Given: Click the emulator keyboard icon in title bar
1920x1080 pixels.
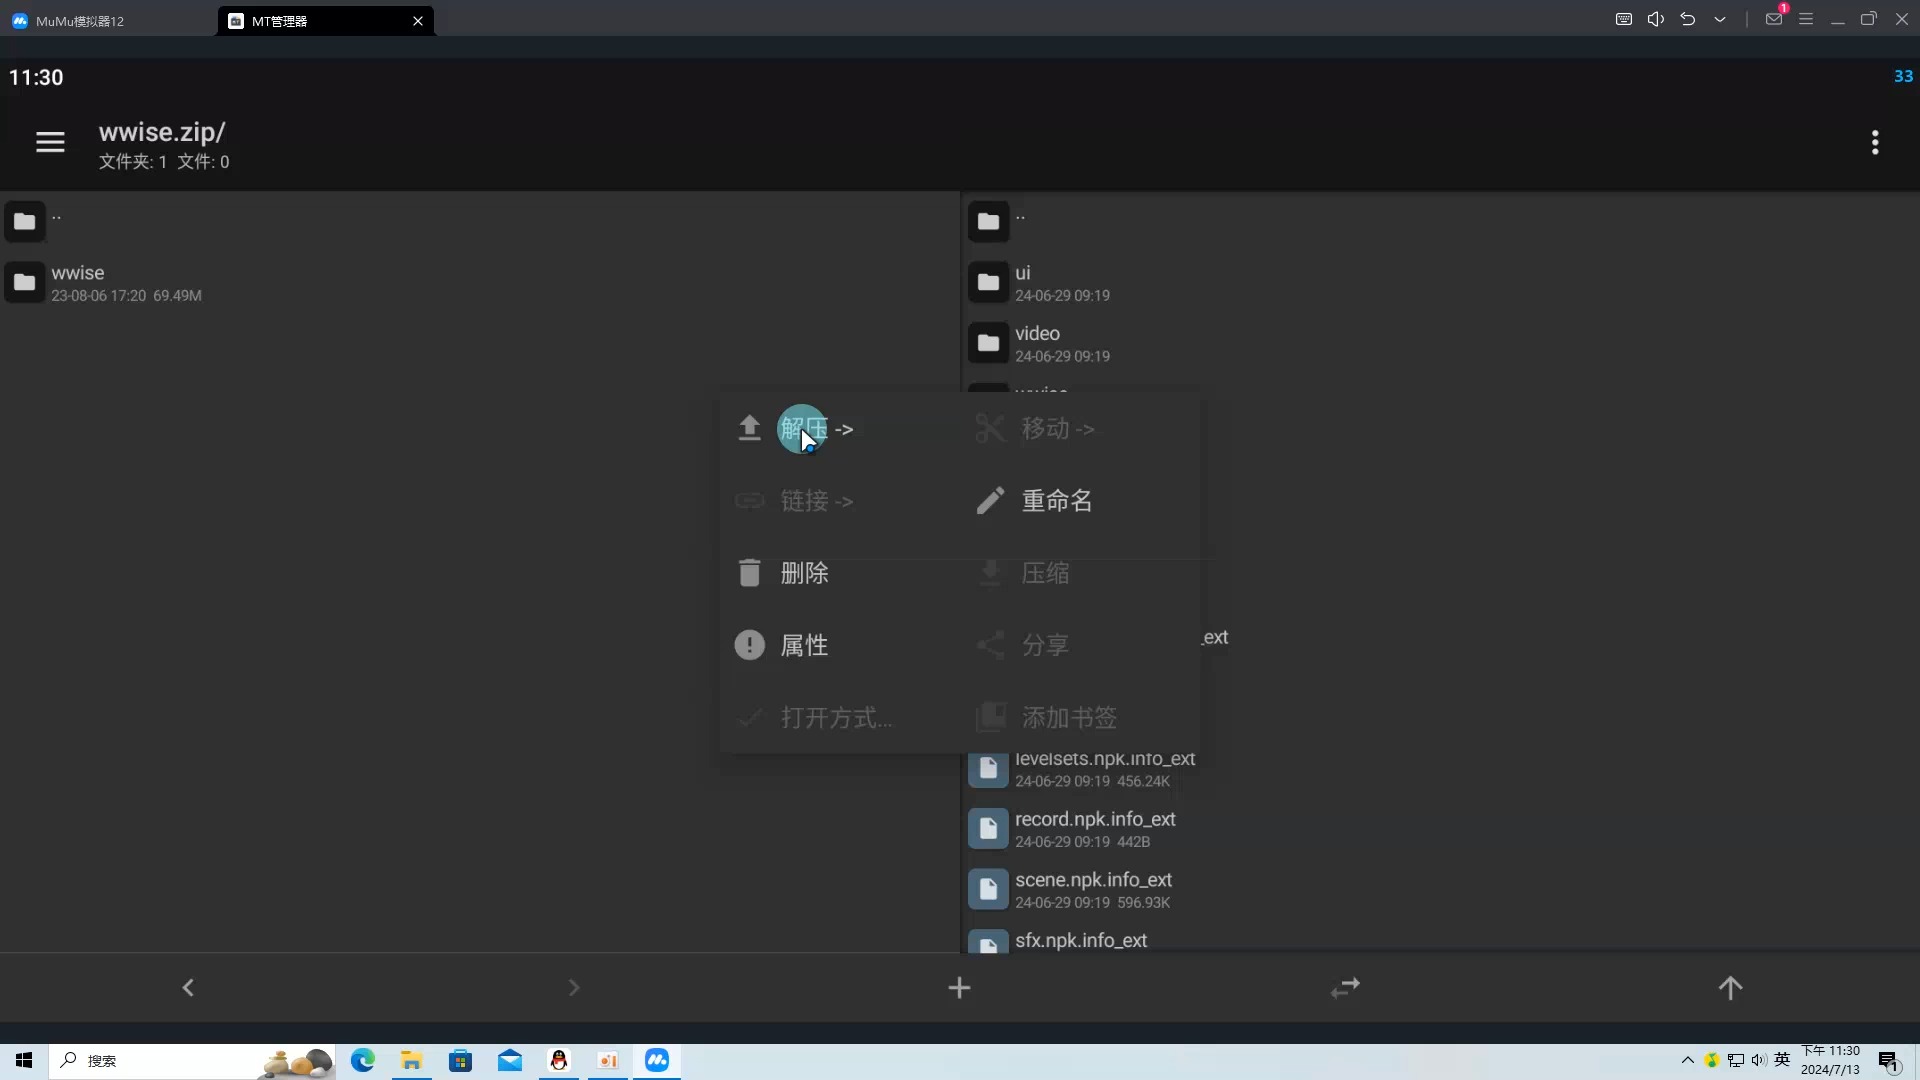Looking at the screenshot, I should (1624, 19).
